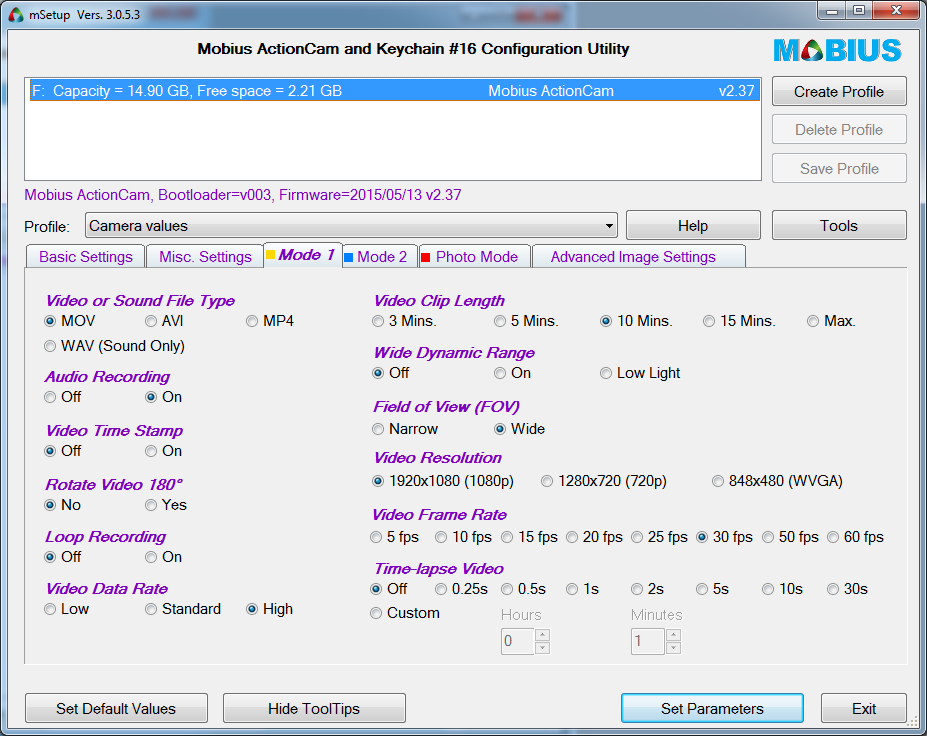Open the Misc. Settings tab
927x736 pixels.
click(205, 257)
